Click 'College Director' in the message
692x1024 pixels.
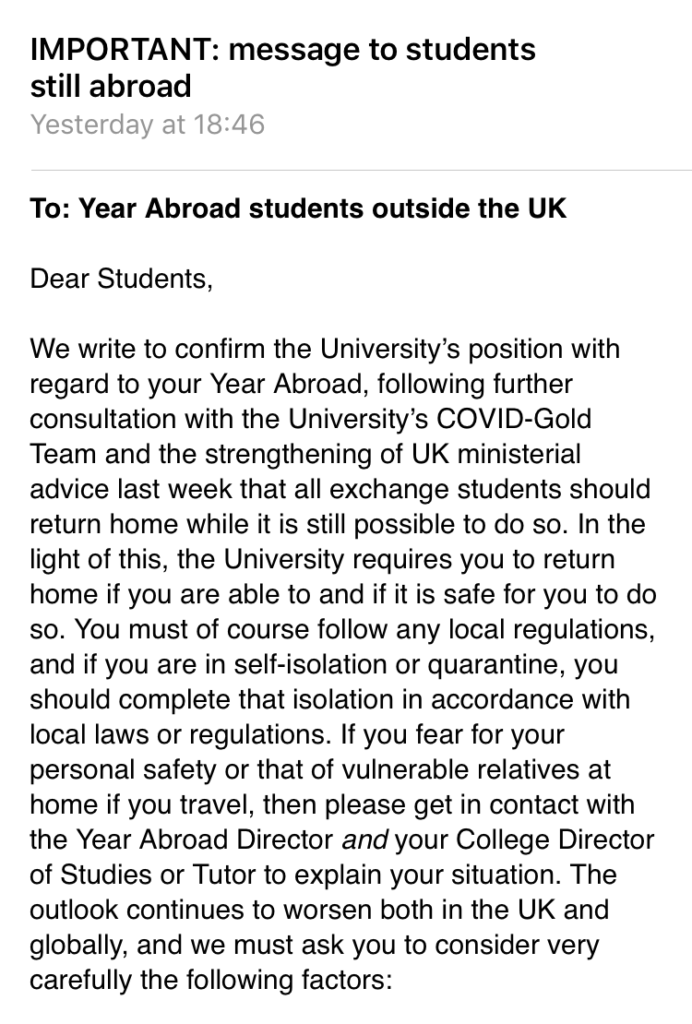554,840
